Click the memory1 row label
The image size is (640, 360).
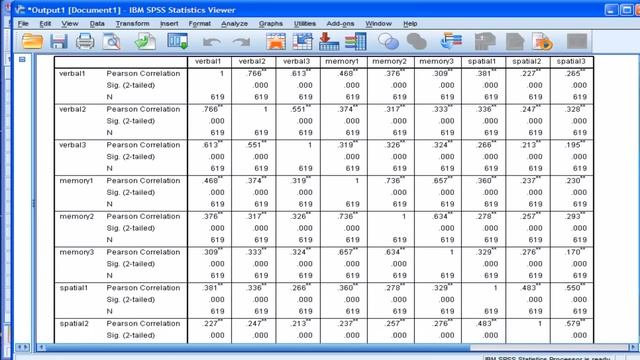pyautogui.click(x=76, y=181)
